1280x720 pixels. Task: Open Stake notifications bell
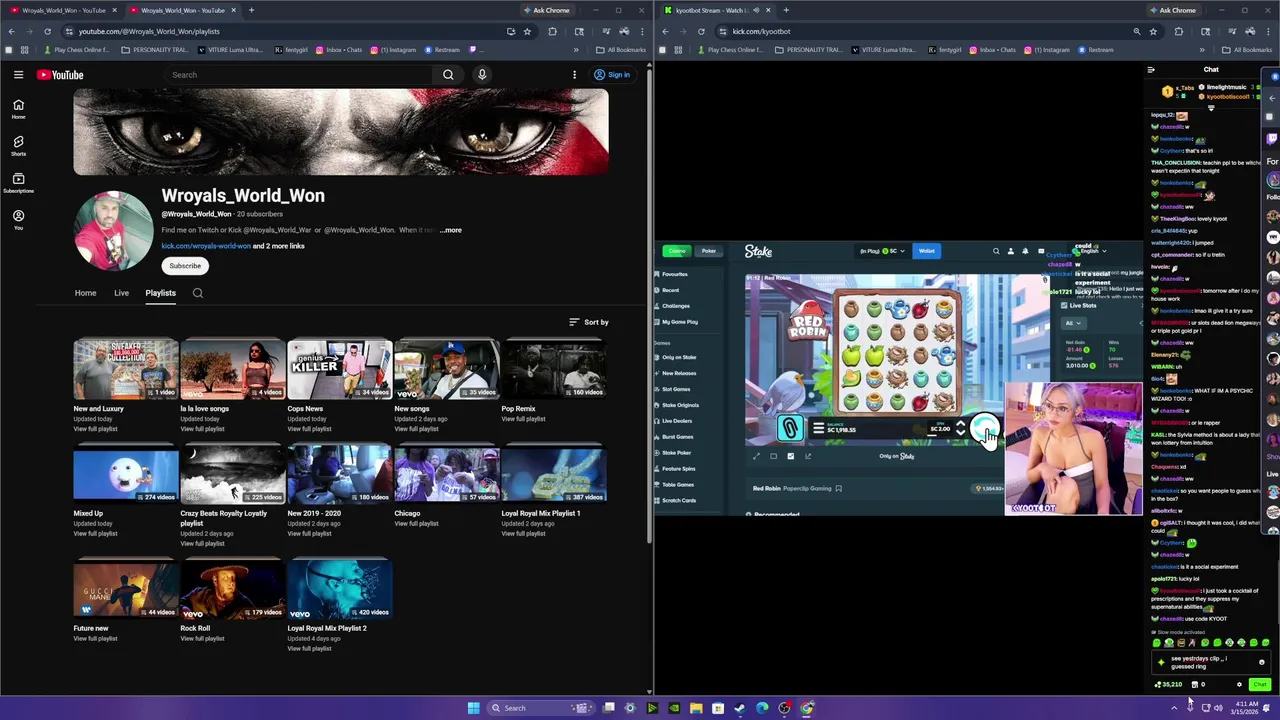coord(1025,251)
